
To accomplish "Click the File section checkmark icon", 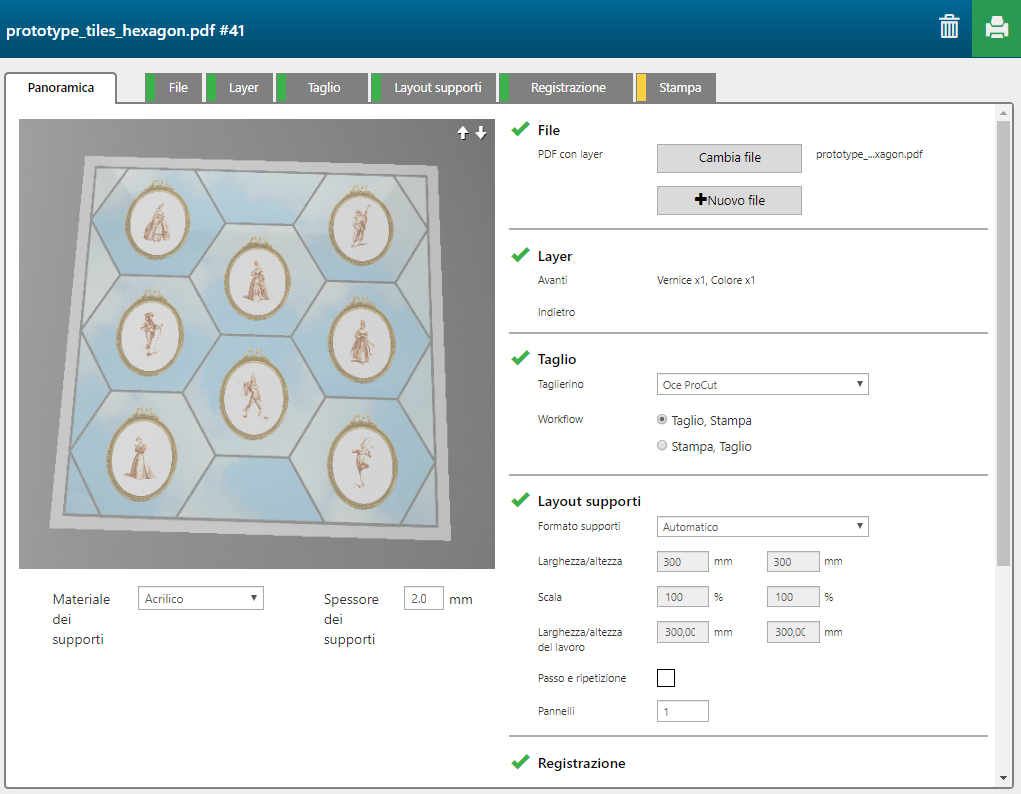I will coord(520,129).
